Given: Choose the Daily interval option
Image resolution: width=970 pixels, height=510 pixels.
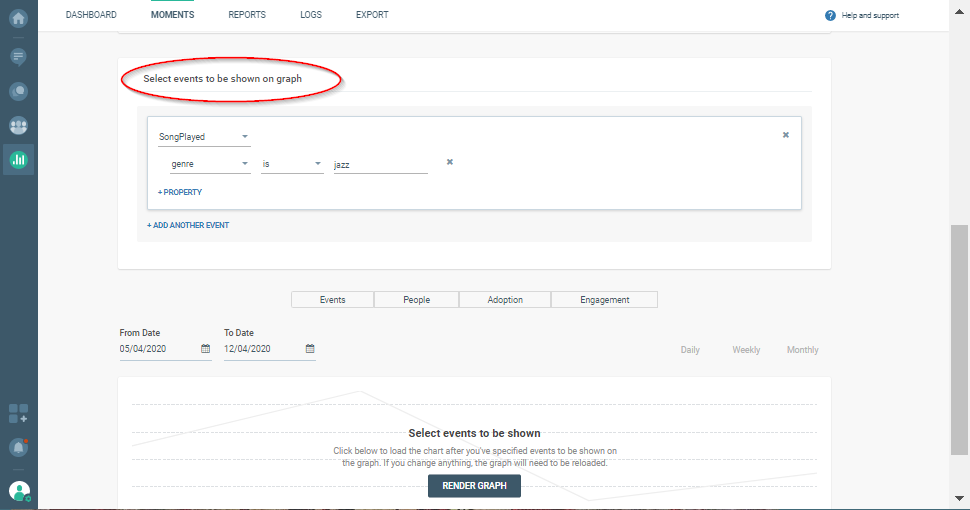Looking at the screenshot, I should 690,350.
